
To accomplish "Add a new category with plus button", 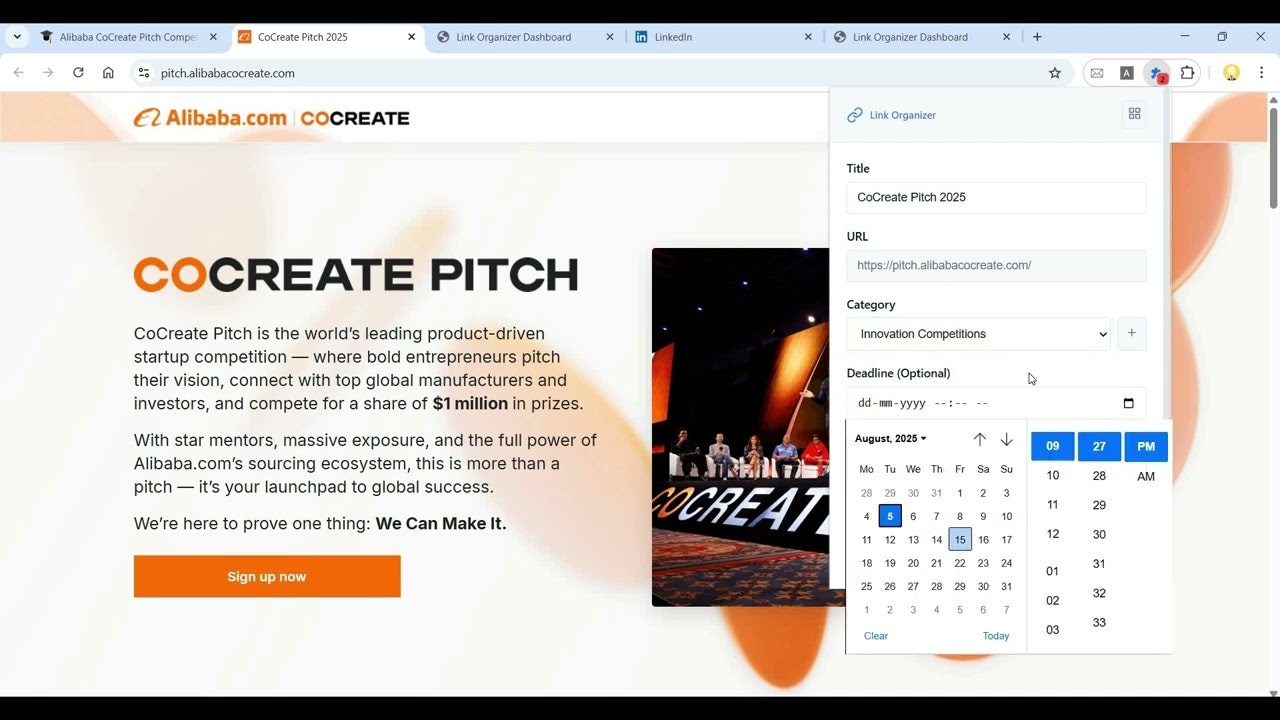I will (1131, 334).
